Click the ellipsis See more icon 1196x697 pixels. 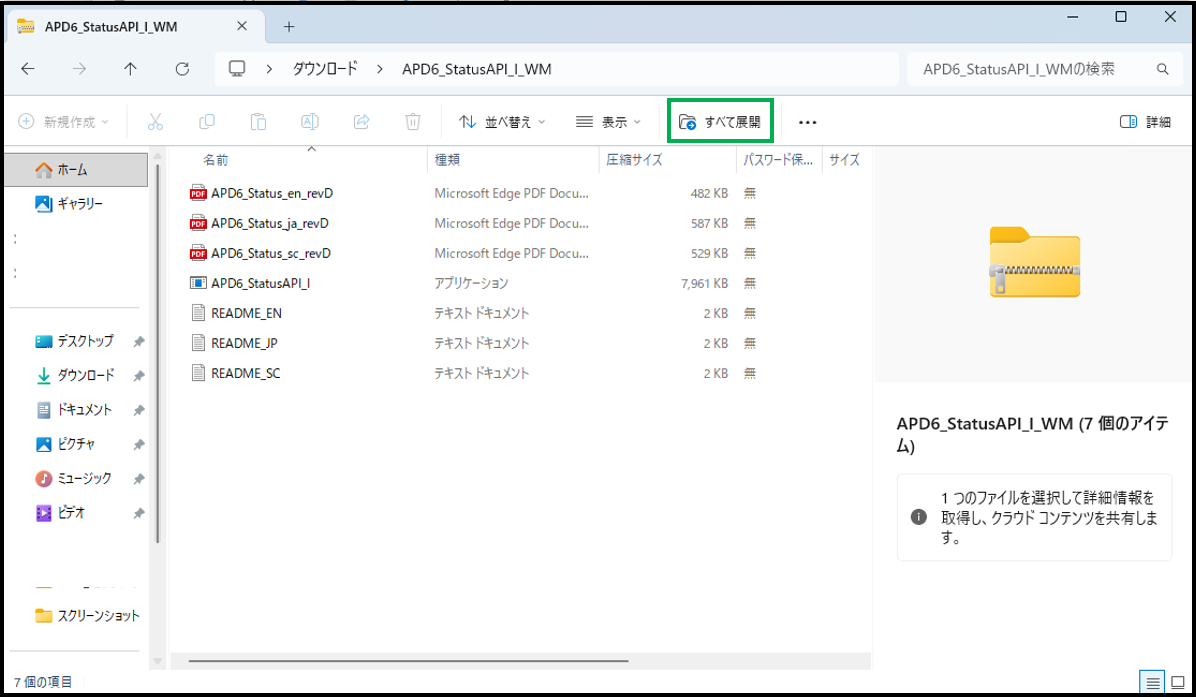[x=807, y=122]
